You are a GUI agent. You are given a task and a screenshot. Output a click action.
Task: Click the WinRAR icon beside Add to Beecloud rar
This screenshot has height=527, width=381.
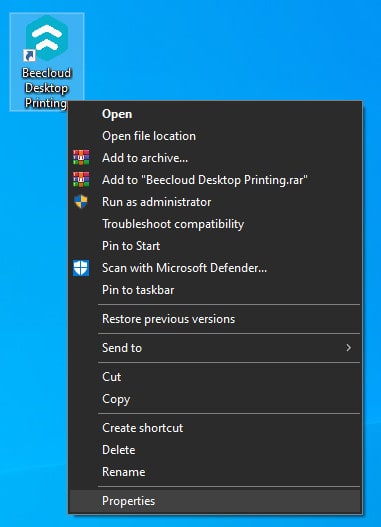(81, 179)
